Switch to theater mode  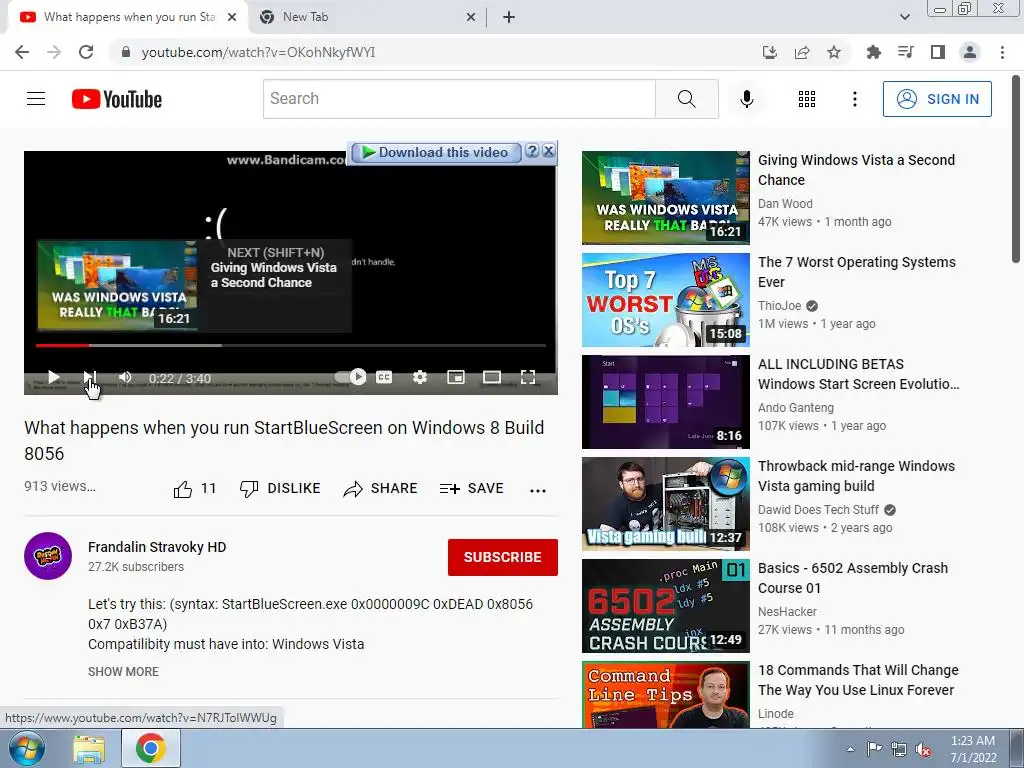coord(492,377)
